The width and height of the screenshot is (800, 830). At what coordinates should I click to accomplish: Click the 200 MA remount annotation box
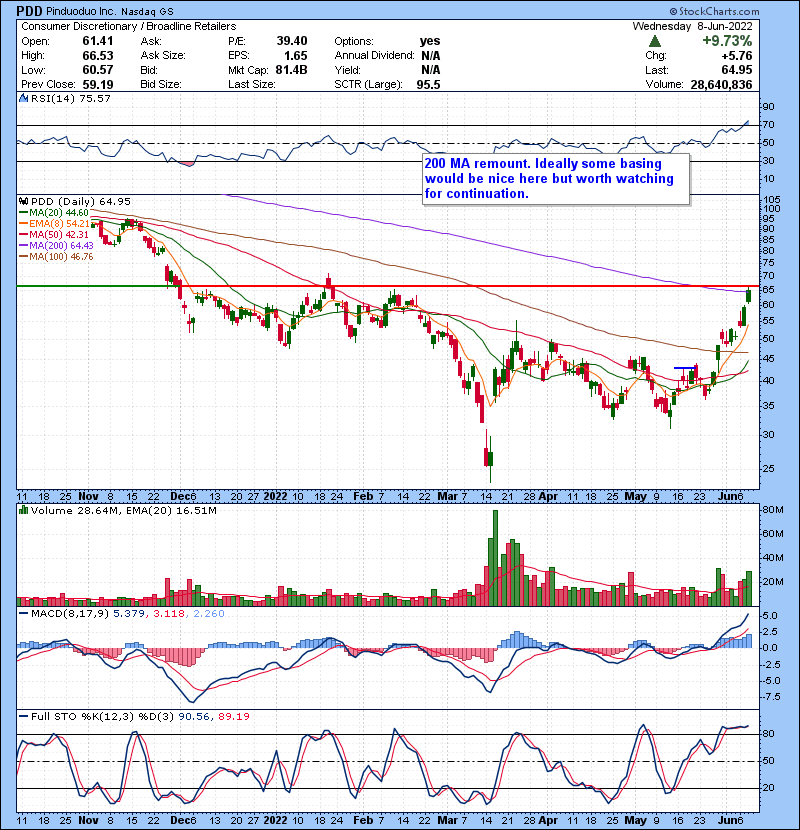(x=552, y=179)
